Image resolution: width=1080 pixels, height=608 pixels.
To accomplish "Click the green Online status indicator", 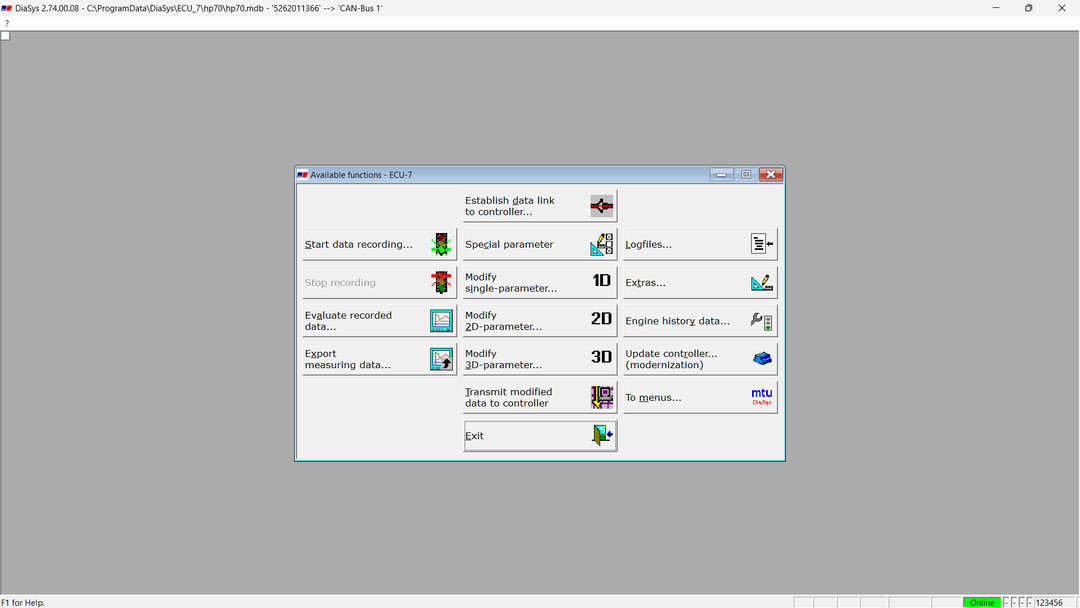I will pos(982,602).
